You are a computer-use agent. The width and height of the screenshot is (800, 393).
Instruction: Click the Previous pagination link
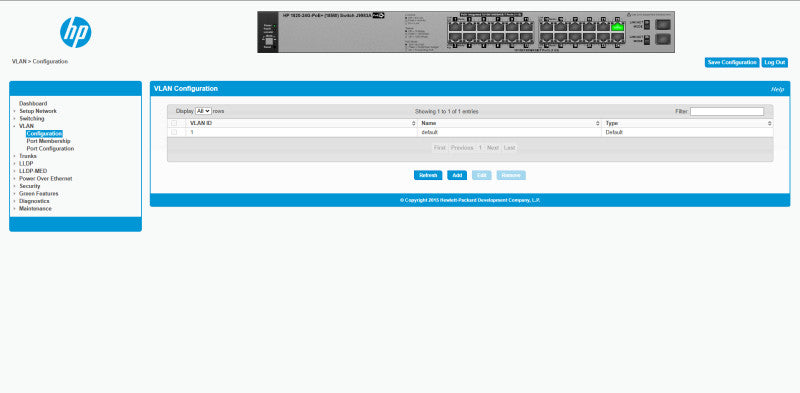462,148
